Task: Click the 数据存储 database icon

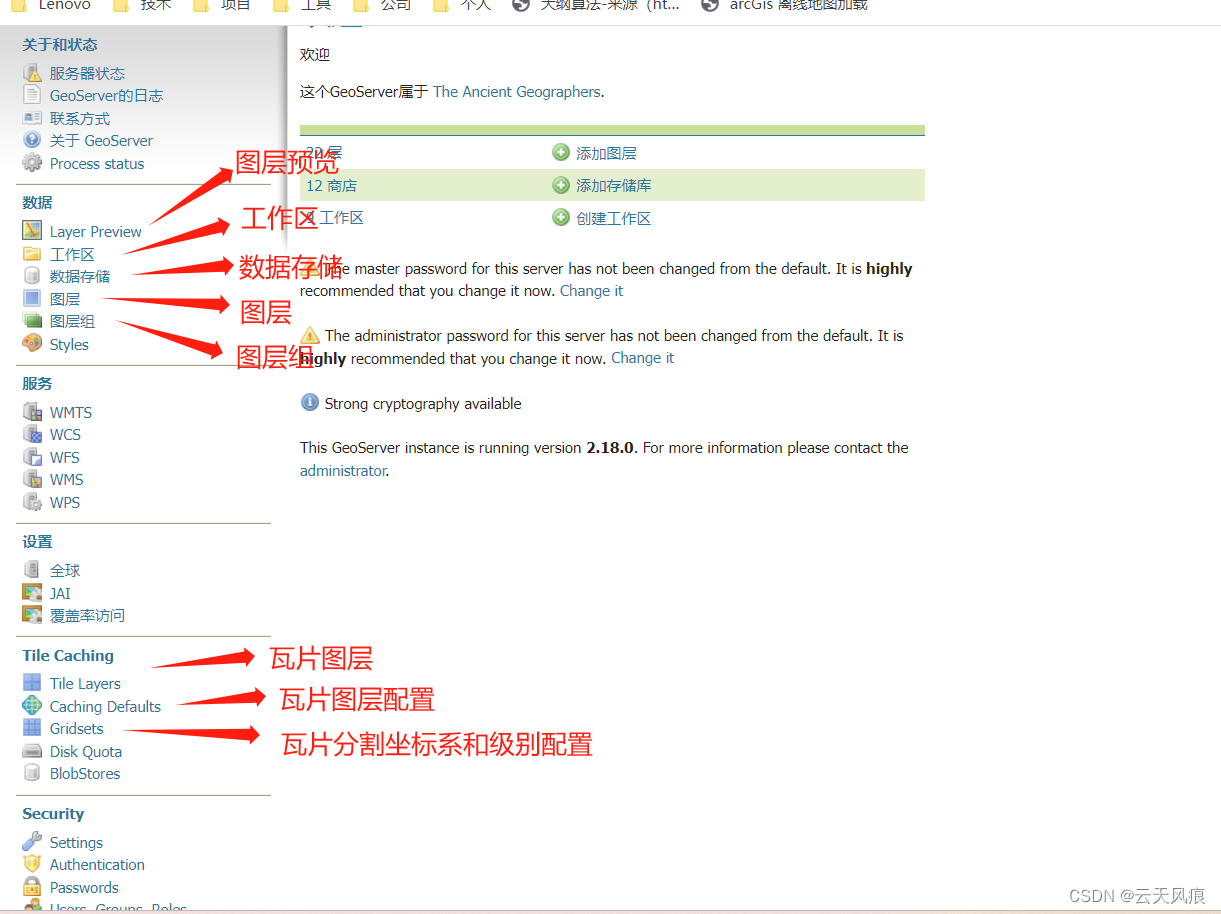Action: 32,276
